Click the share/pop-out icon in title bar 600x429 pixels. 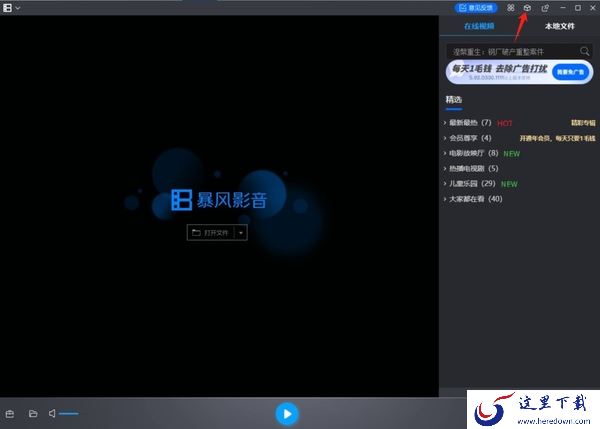click(545, 8)
